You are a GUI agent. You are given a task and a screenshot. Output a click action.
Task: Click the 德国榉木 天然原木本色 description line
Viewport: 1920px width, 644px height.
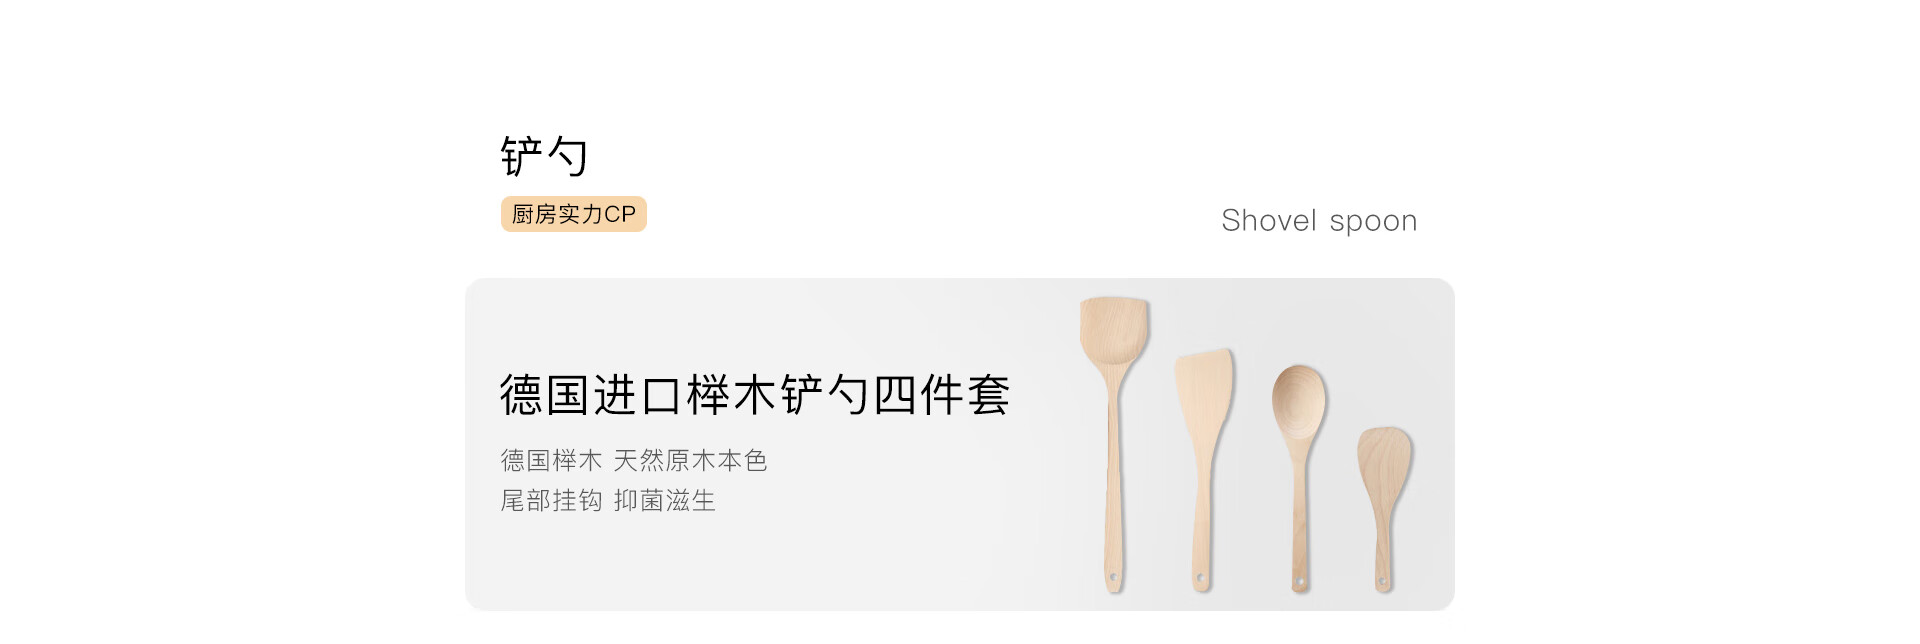pyautogui.click(x=634, y=460)
